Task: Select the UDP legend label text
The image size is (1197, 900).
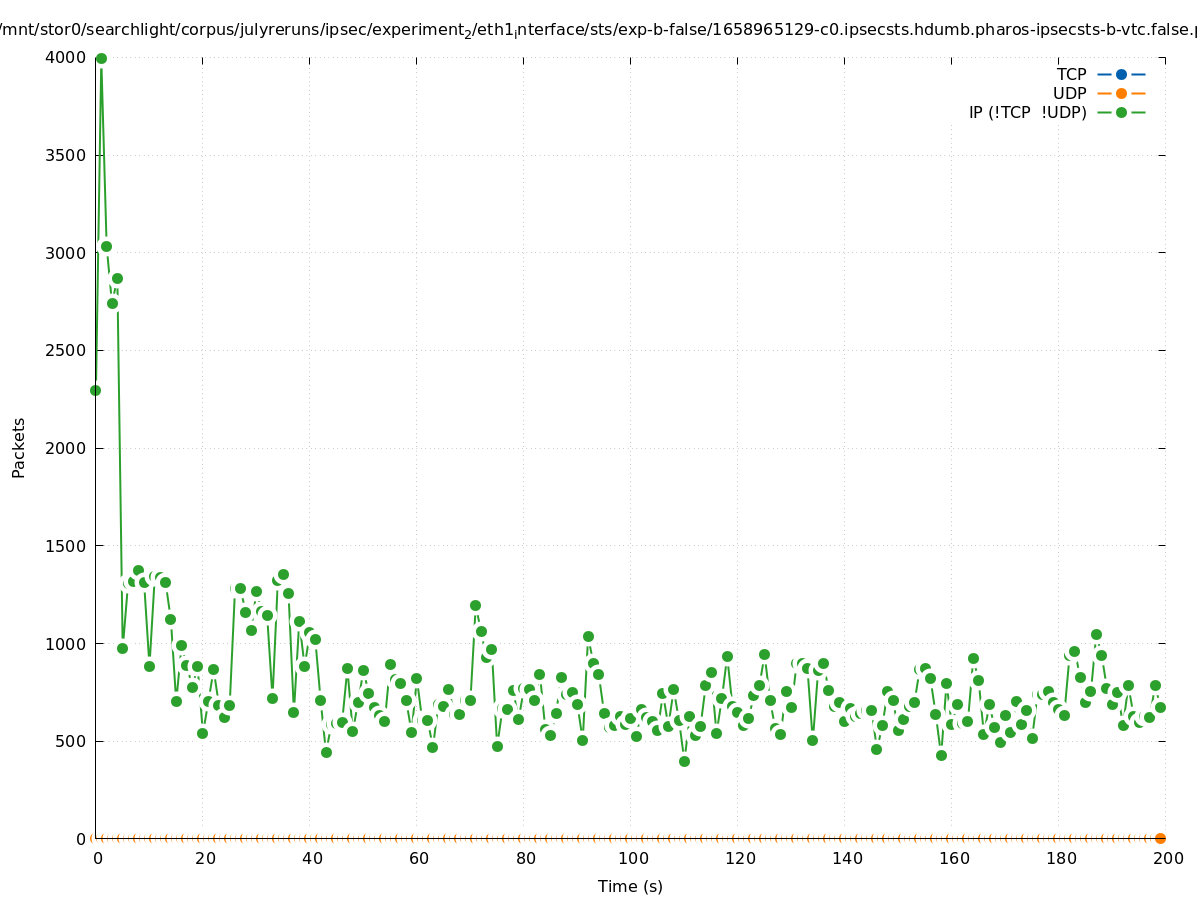Action: click(1069, 93)
